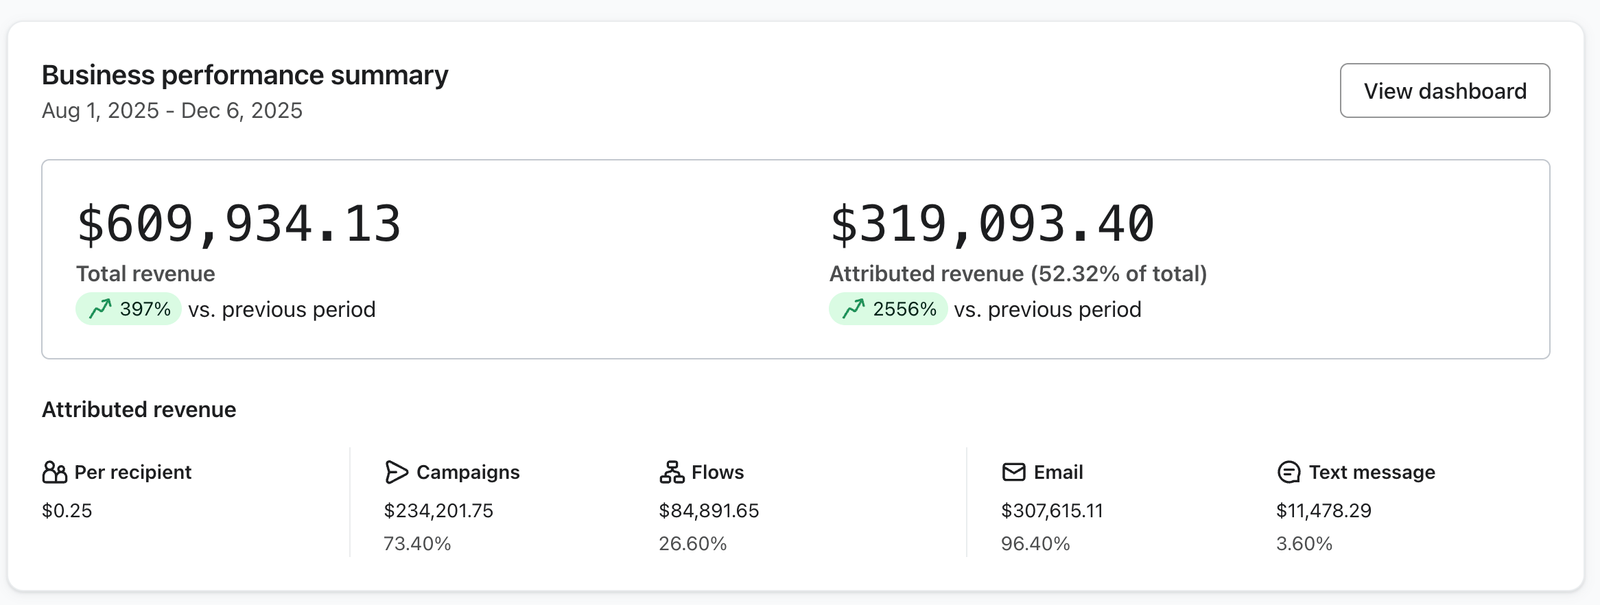Click the 73.40% Campaigns share
The image size is (1600, 605).
(x=417, y=544)
